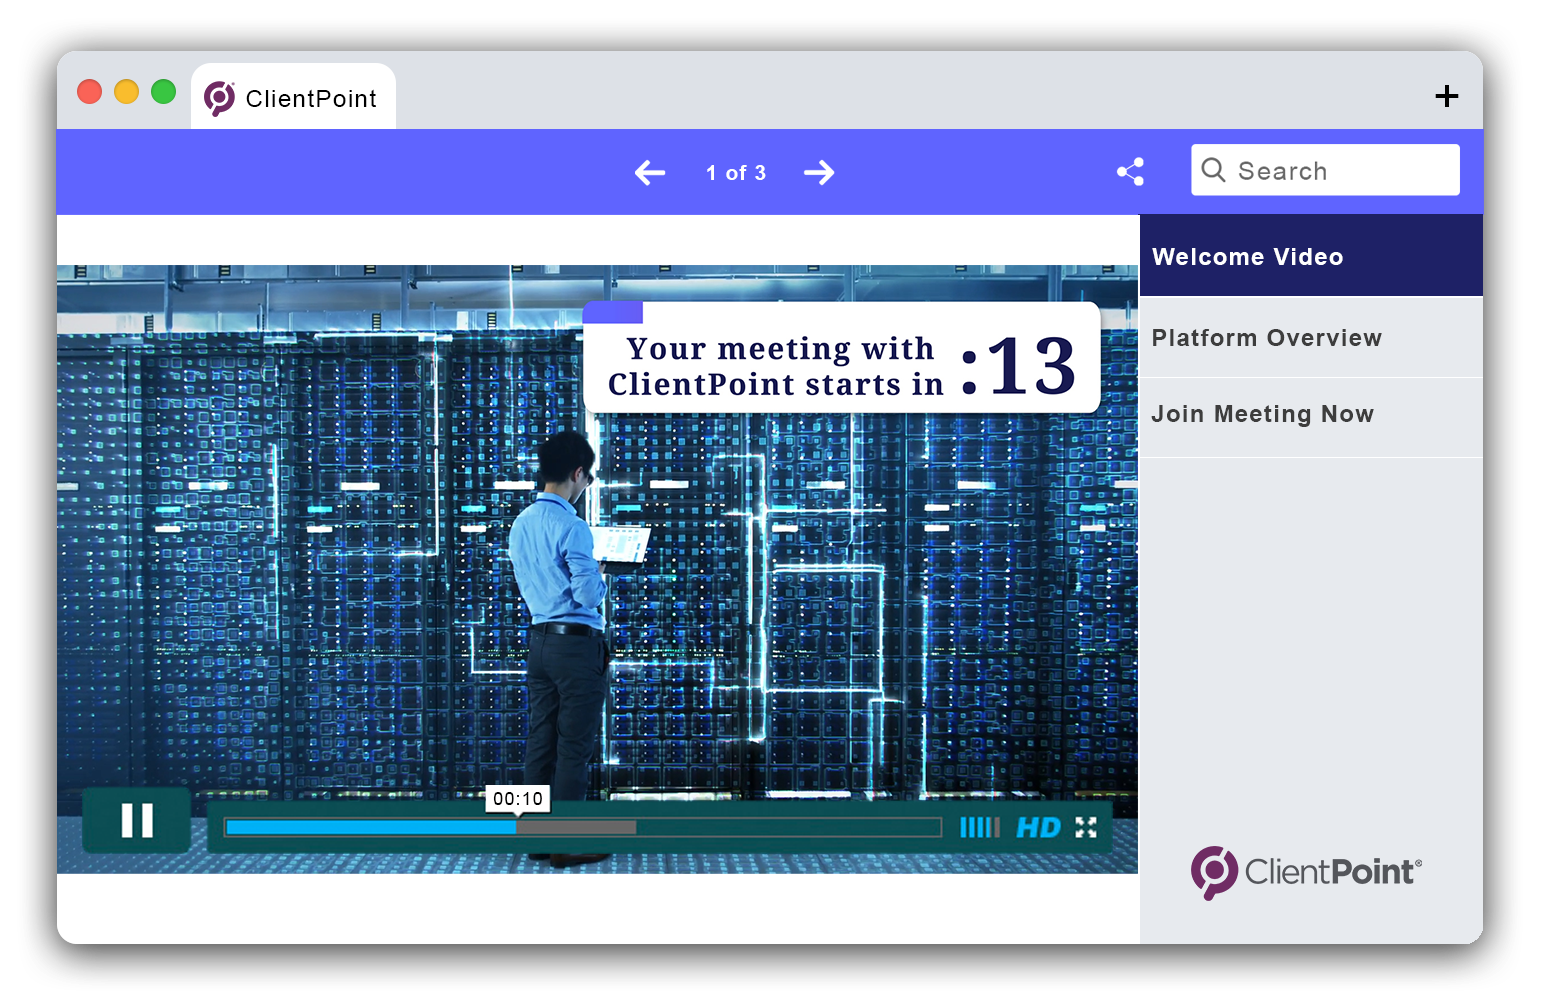Viewport: 1546px width, 1004px height.
Task: Click the 1 of 3 page indicator
Action: (735, 173)
